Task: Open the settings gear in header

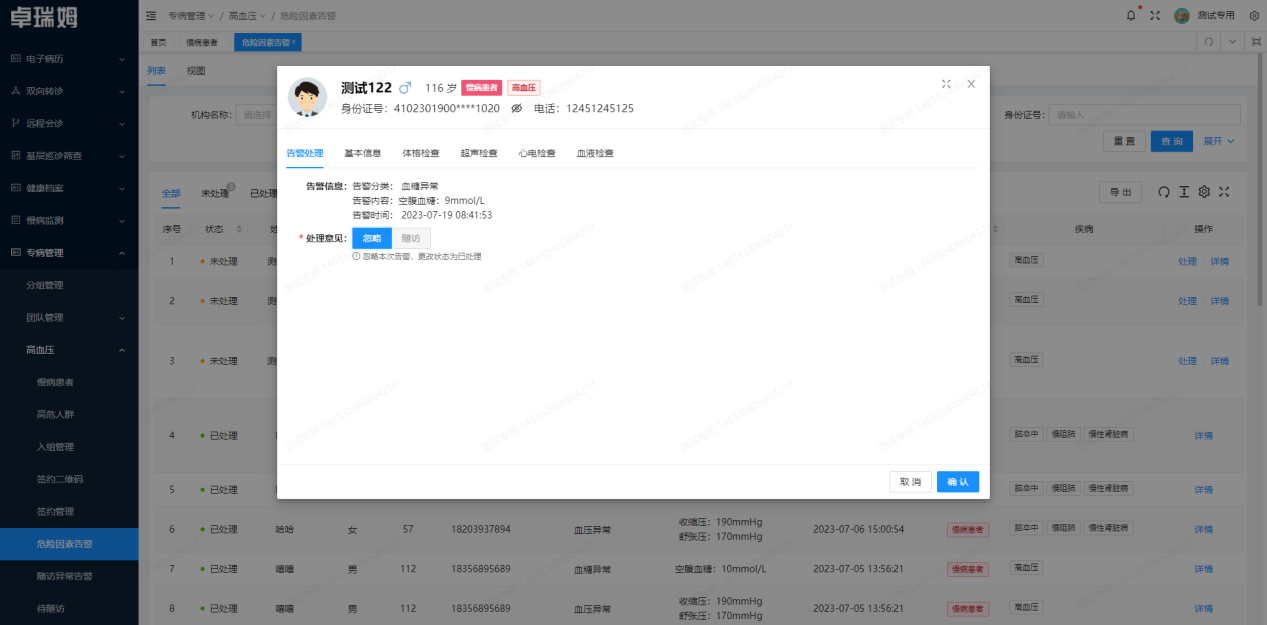Action: click(x=1254, y=15)
